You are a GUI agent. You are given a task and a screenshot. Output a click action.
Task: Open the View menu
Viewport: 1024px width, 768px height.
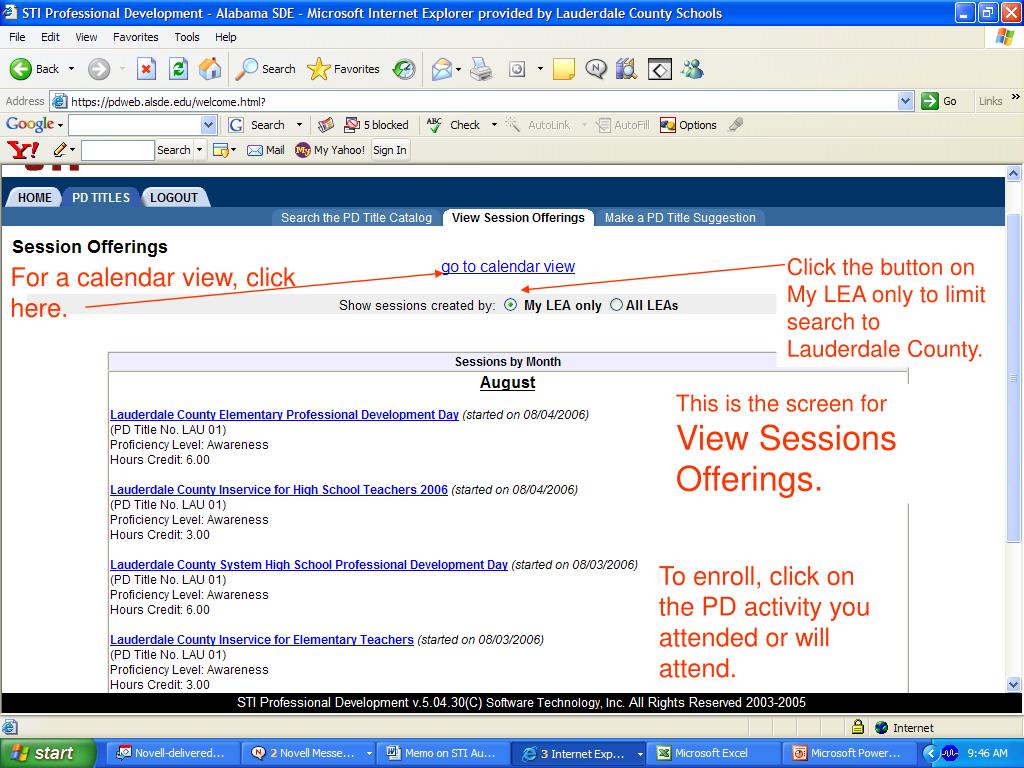86,37
